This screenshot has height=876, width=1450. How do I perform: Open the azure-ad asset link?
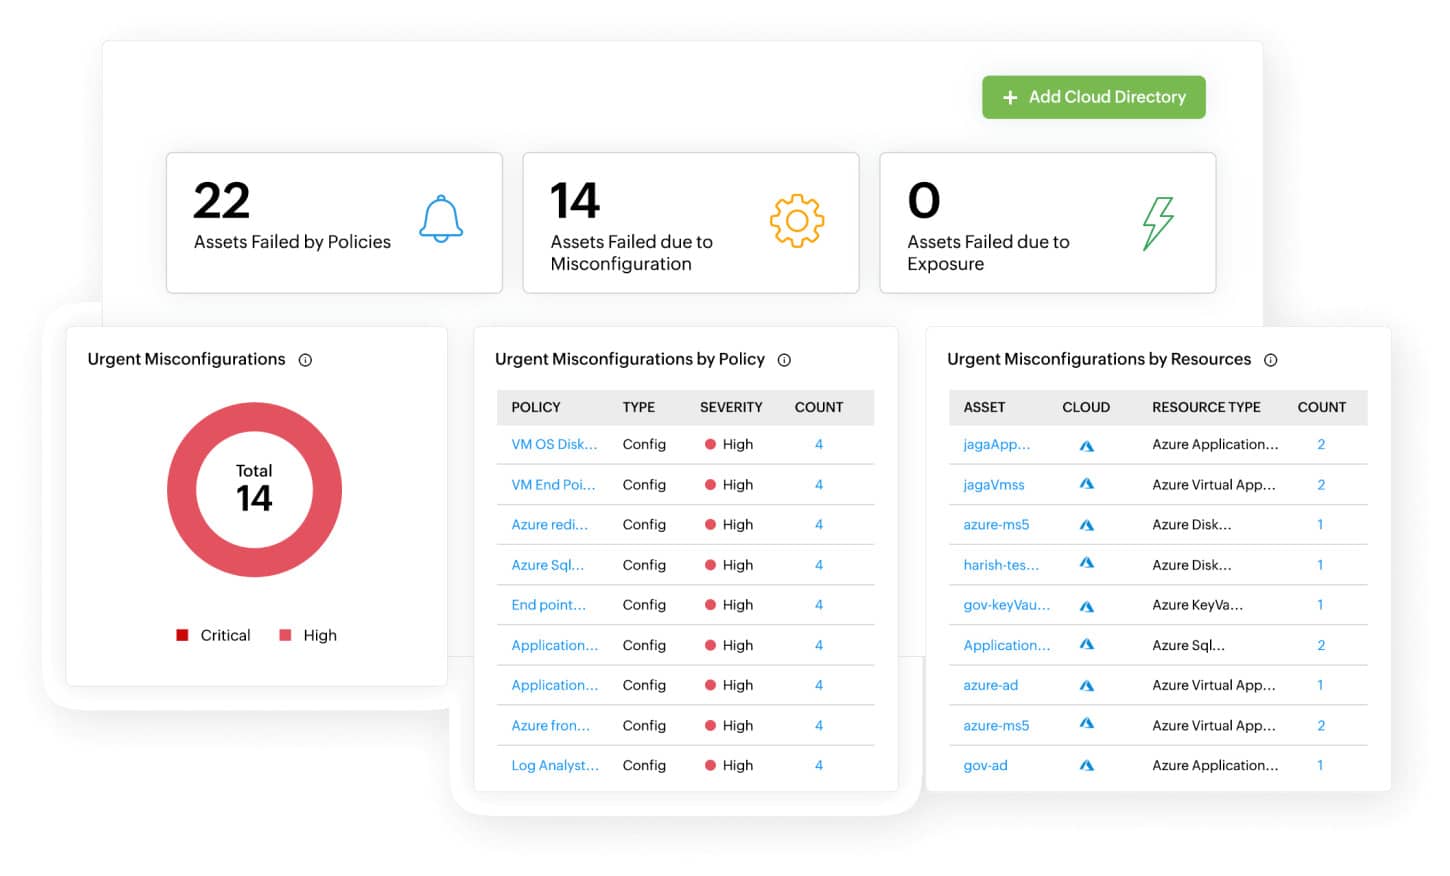(990, 685)
